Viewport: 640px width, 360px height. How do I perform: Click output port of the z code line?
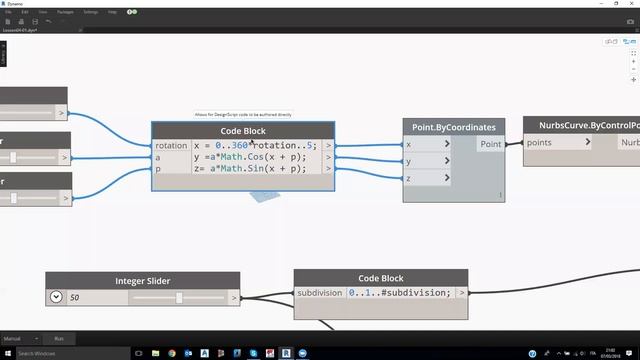pyautogui.click(x=328, y=169)
